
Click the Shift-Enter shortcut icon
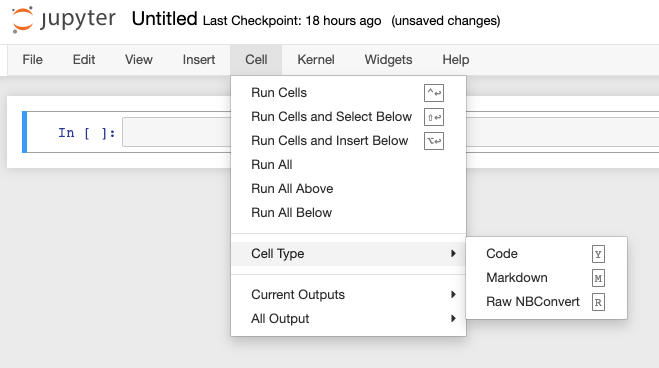pyautogui.click(x=434, y=117)
